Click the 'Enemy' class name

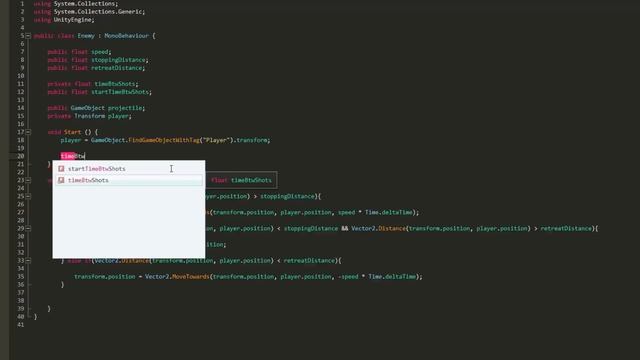pos(86,36)
